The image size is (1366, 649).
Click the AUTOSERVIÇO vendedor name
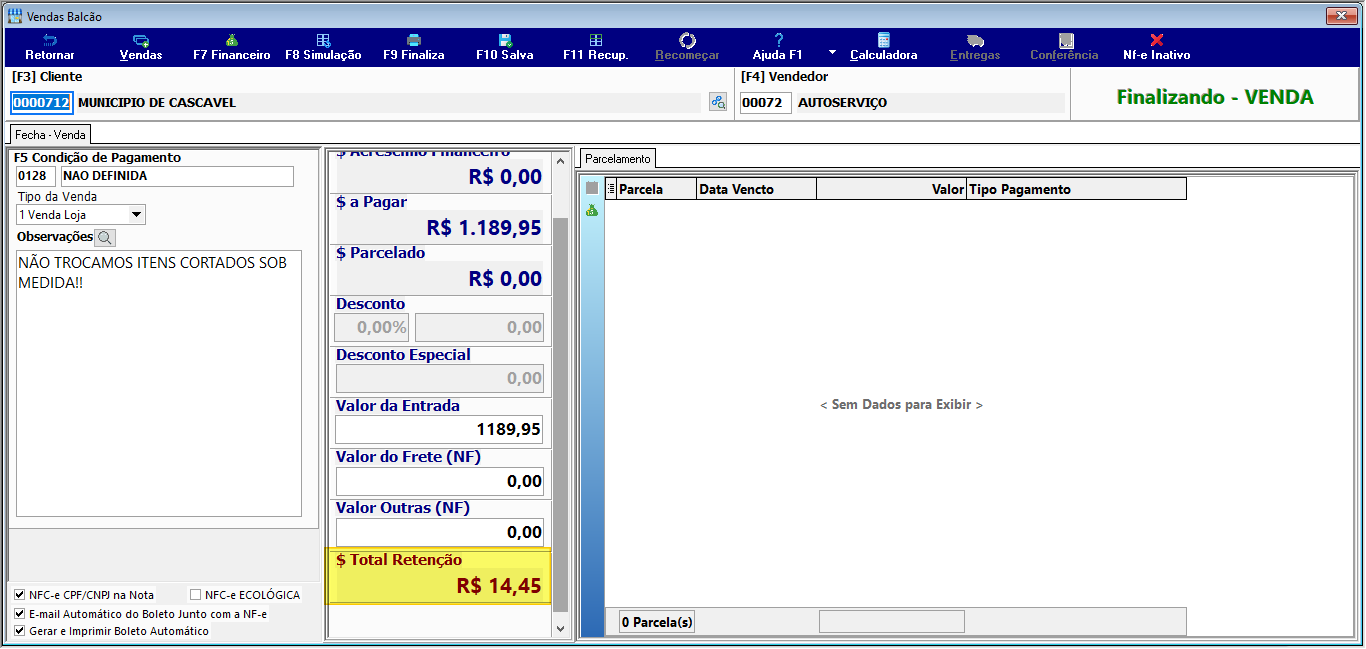pyautogui.click(x=842, y=102)
